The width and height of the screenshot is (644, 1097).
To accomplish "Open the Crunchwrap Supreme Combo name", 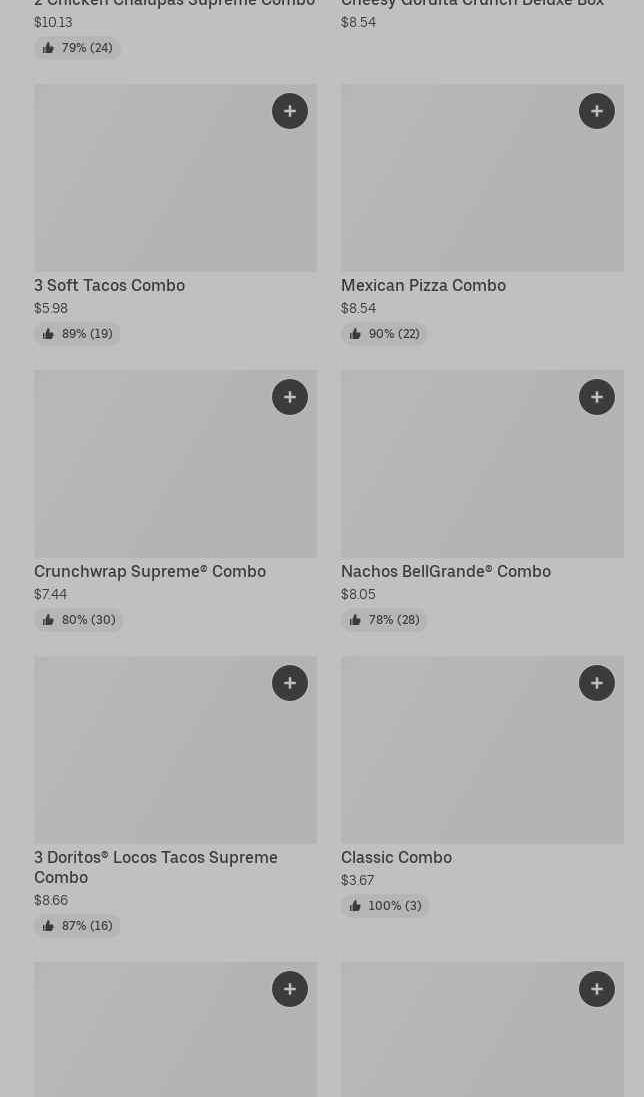I will (x=150, y=572).
